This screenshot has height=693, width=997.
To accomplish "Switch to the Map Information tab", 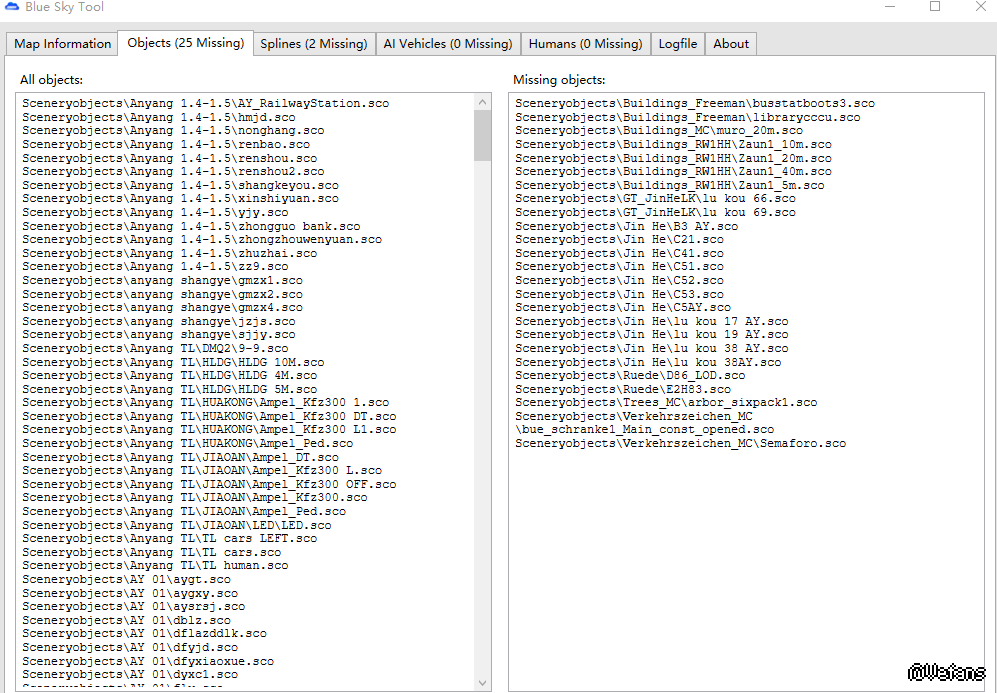I will tap(62, 44).
